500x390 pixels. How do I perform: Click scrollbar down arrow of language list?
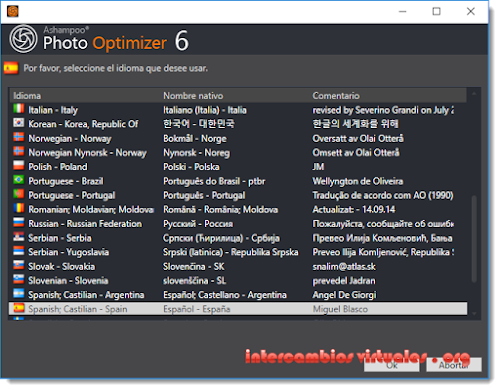click(474, 314)
